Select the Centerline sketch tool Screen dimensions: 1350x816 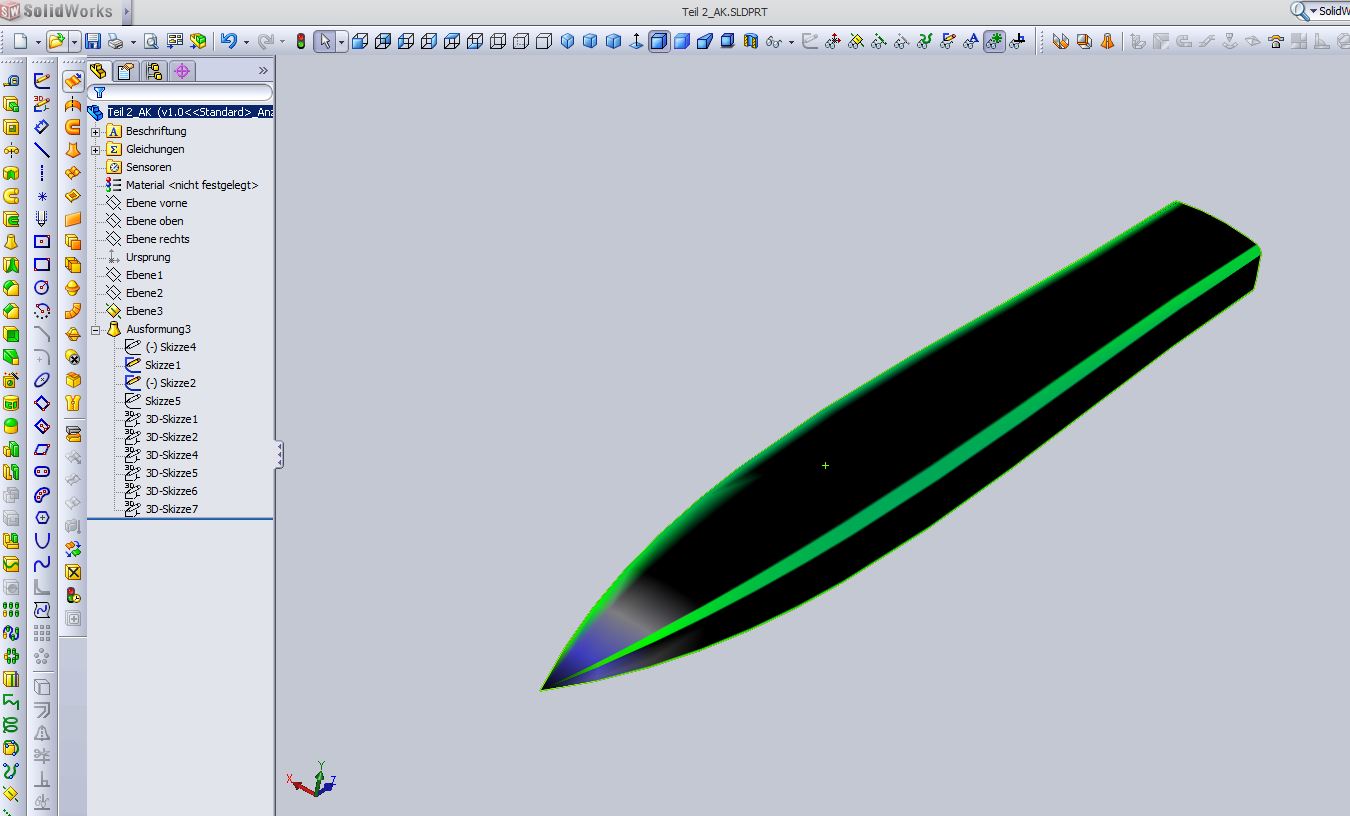tap(42, 173)
